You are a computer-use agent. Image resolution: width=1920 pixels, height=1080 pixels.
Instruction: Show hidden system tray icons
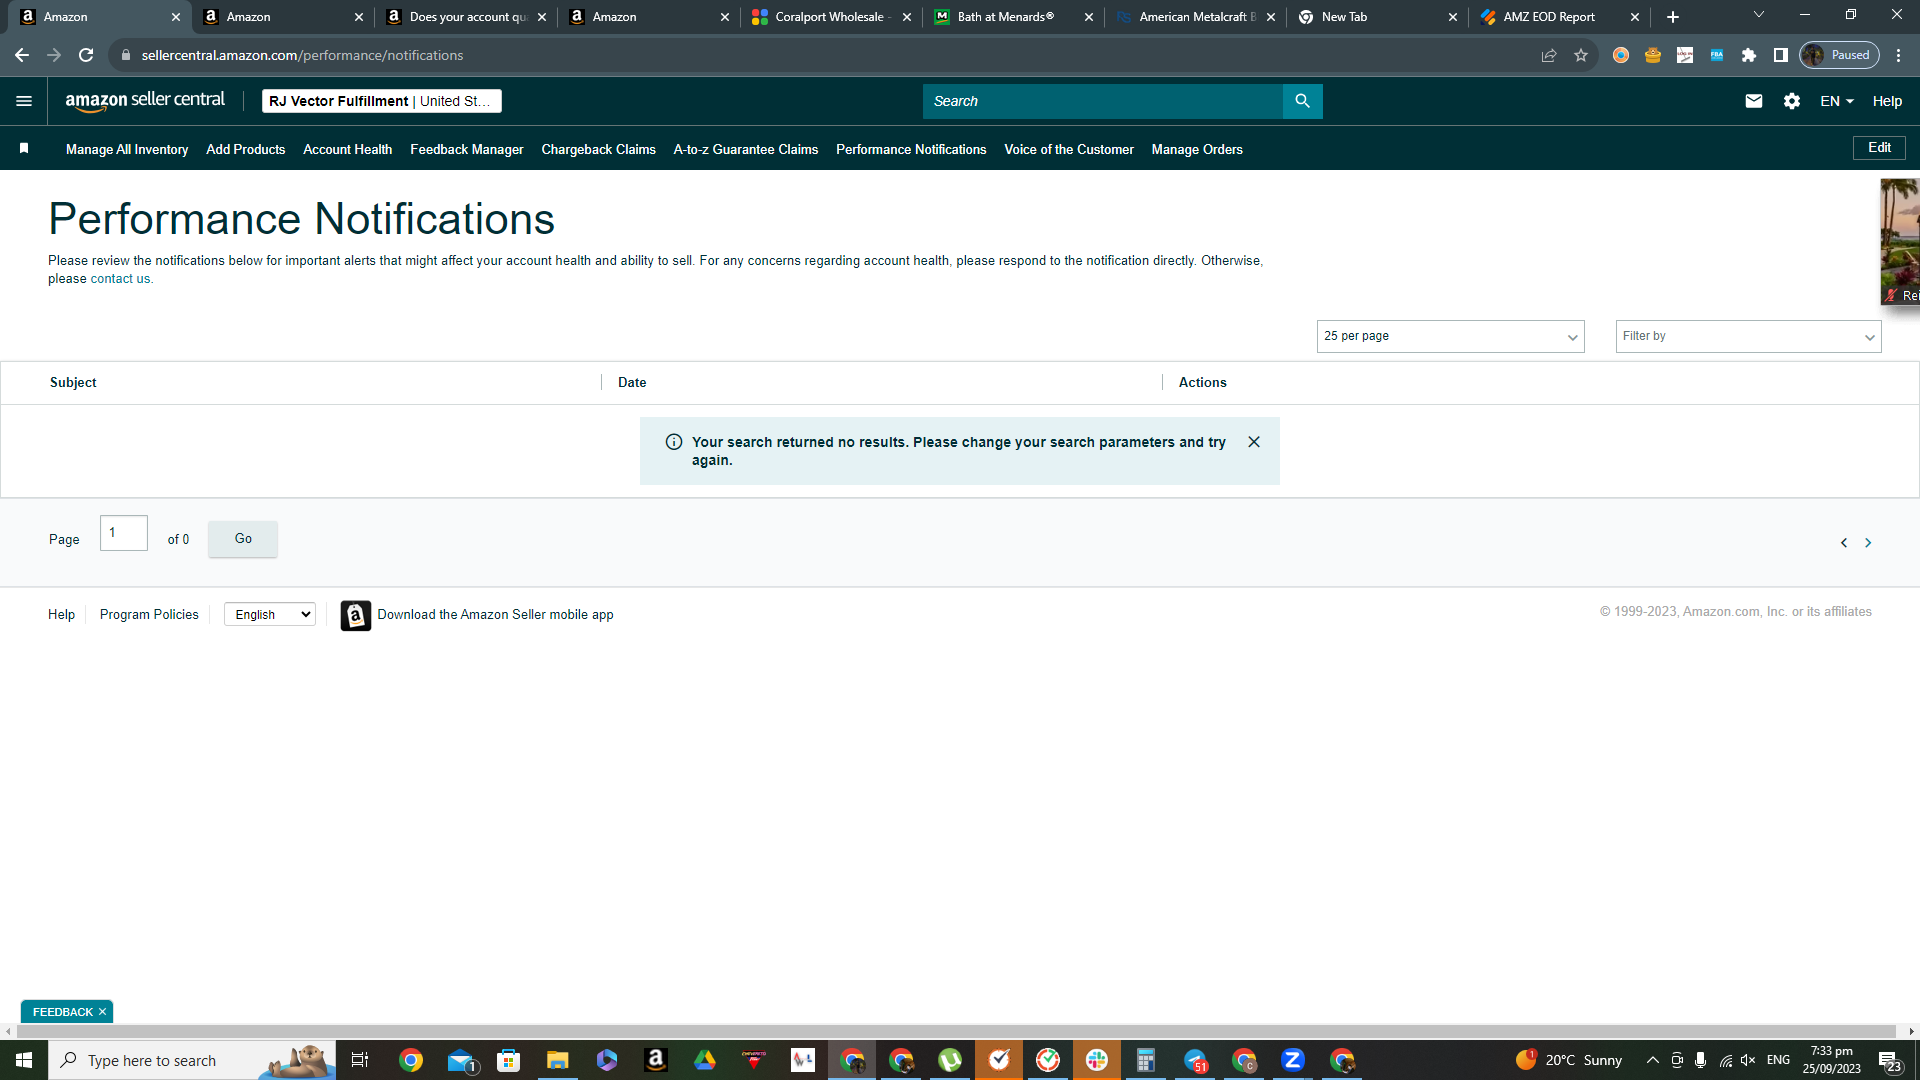pyautogui.click(x=1653, y=1060)
